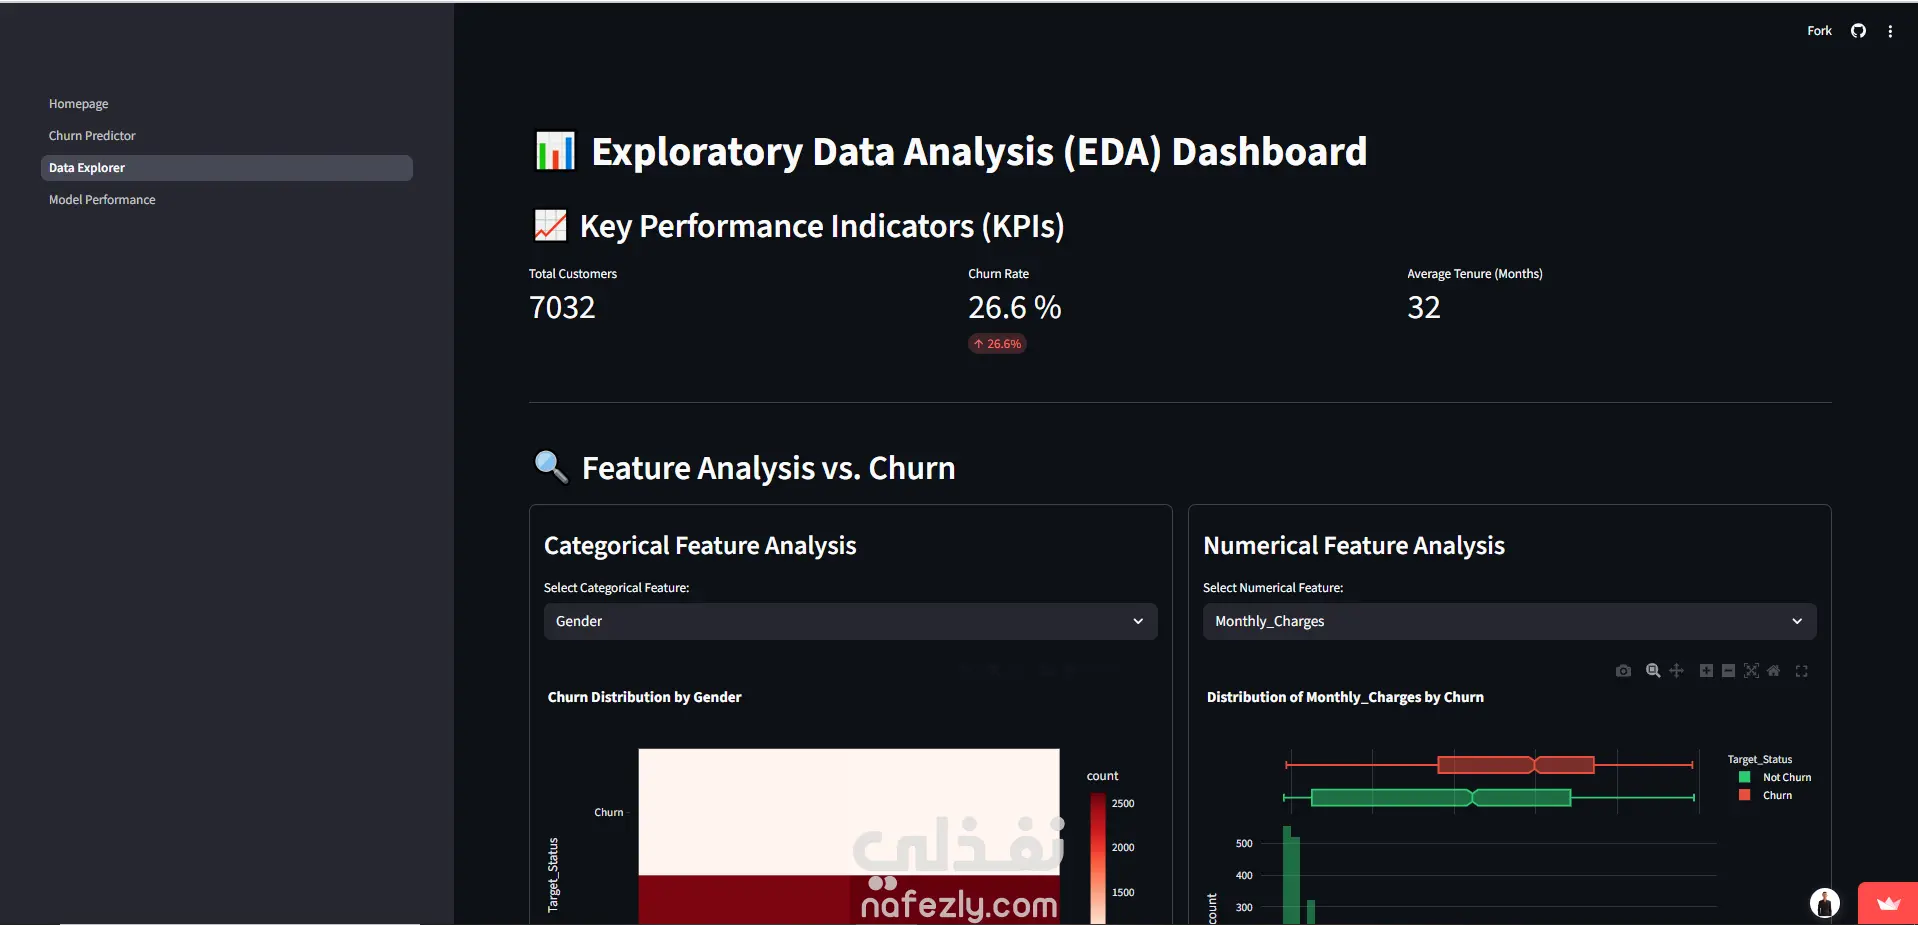Reset plot axes with home icon
Screen dimensions: 1918x925
coord(1773,671)
